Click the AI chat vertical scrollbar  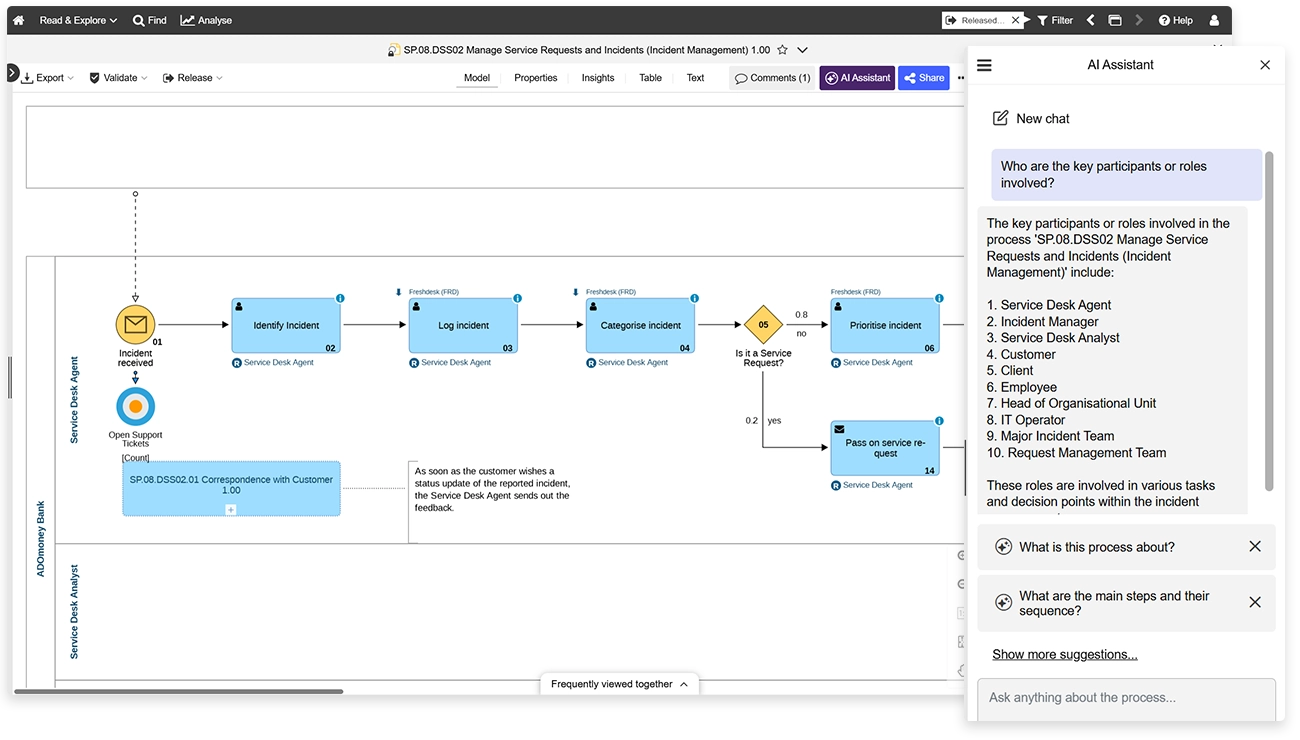pyautogui.click(x=1269, y=320)
